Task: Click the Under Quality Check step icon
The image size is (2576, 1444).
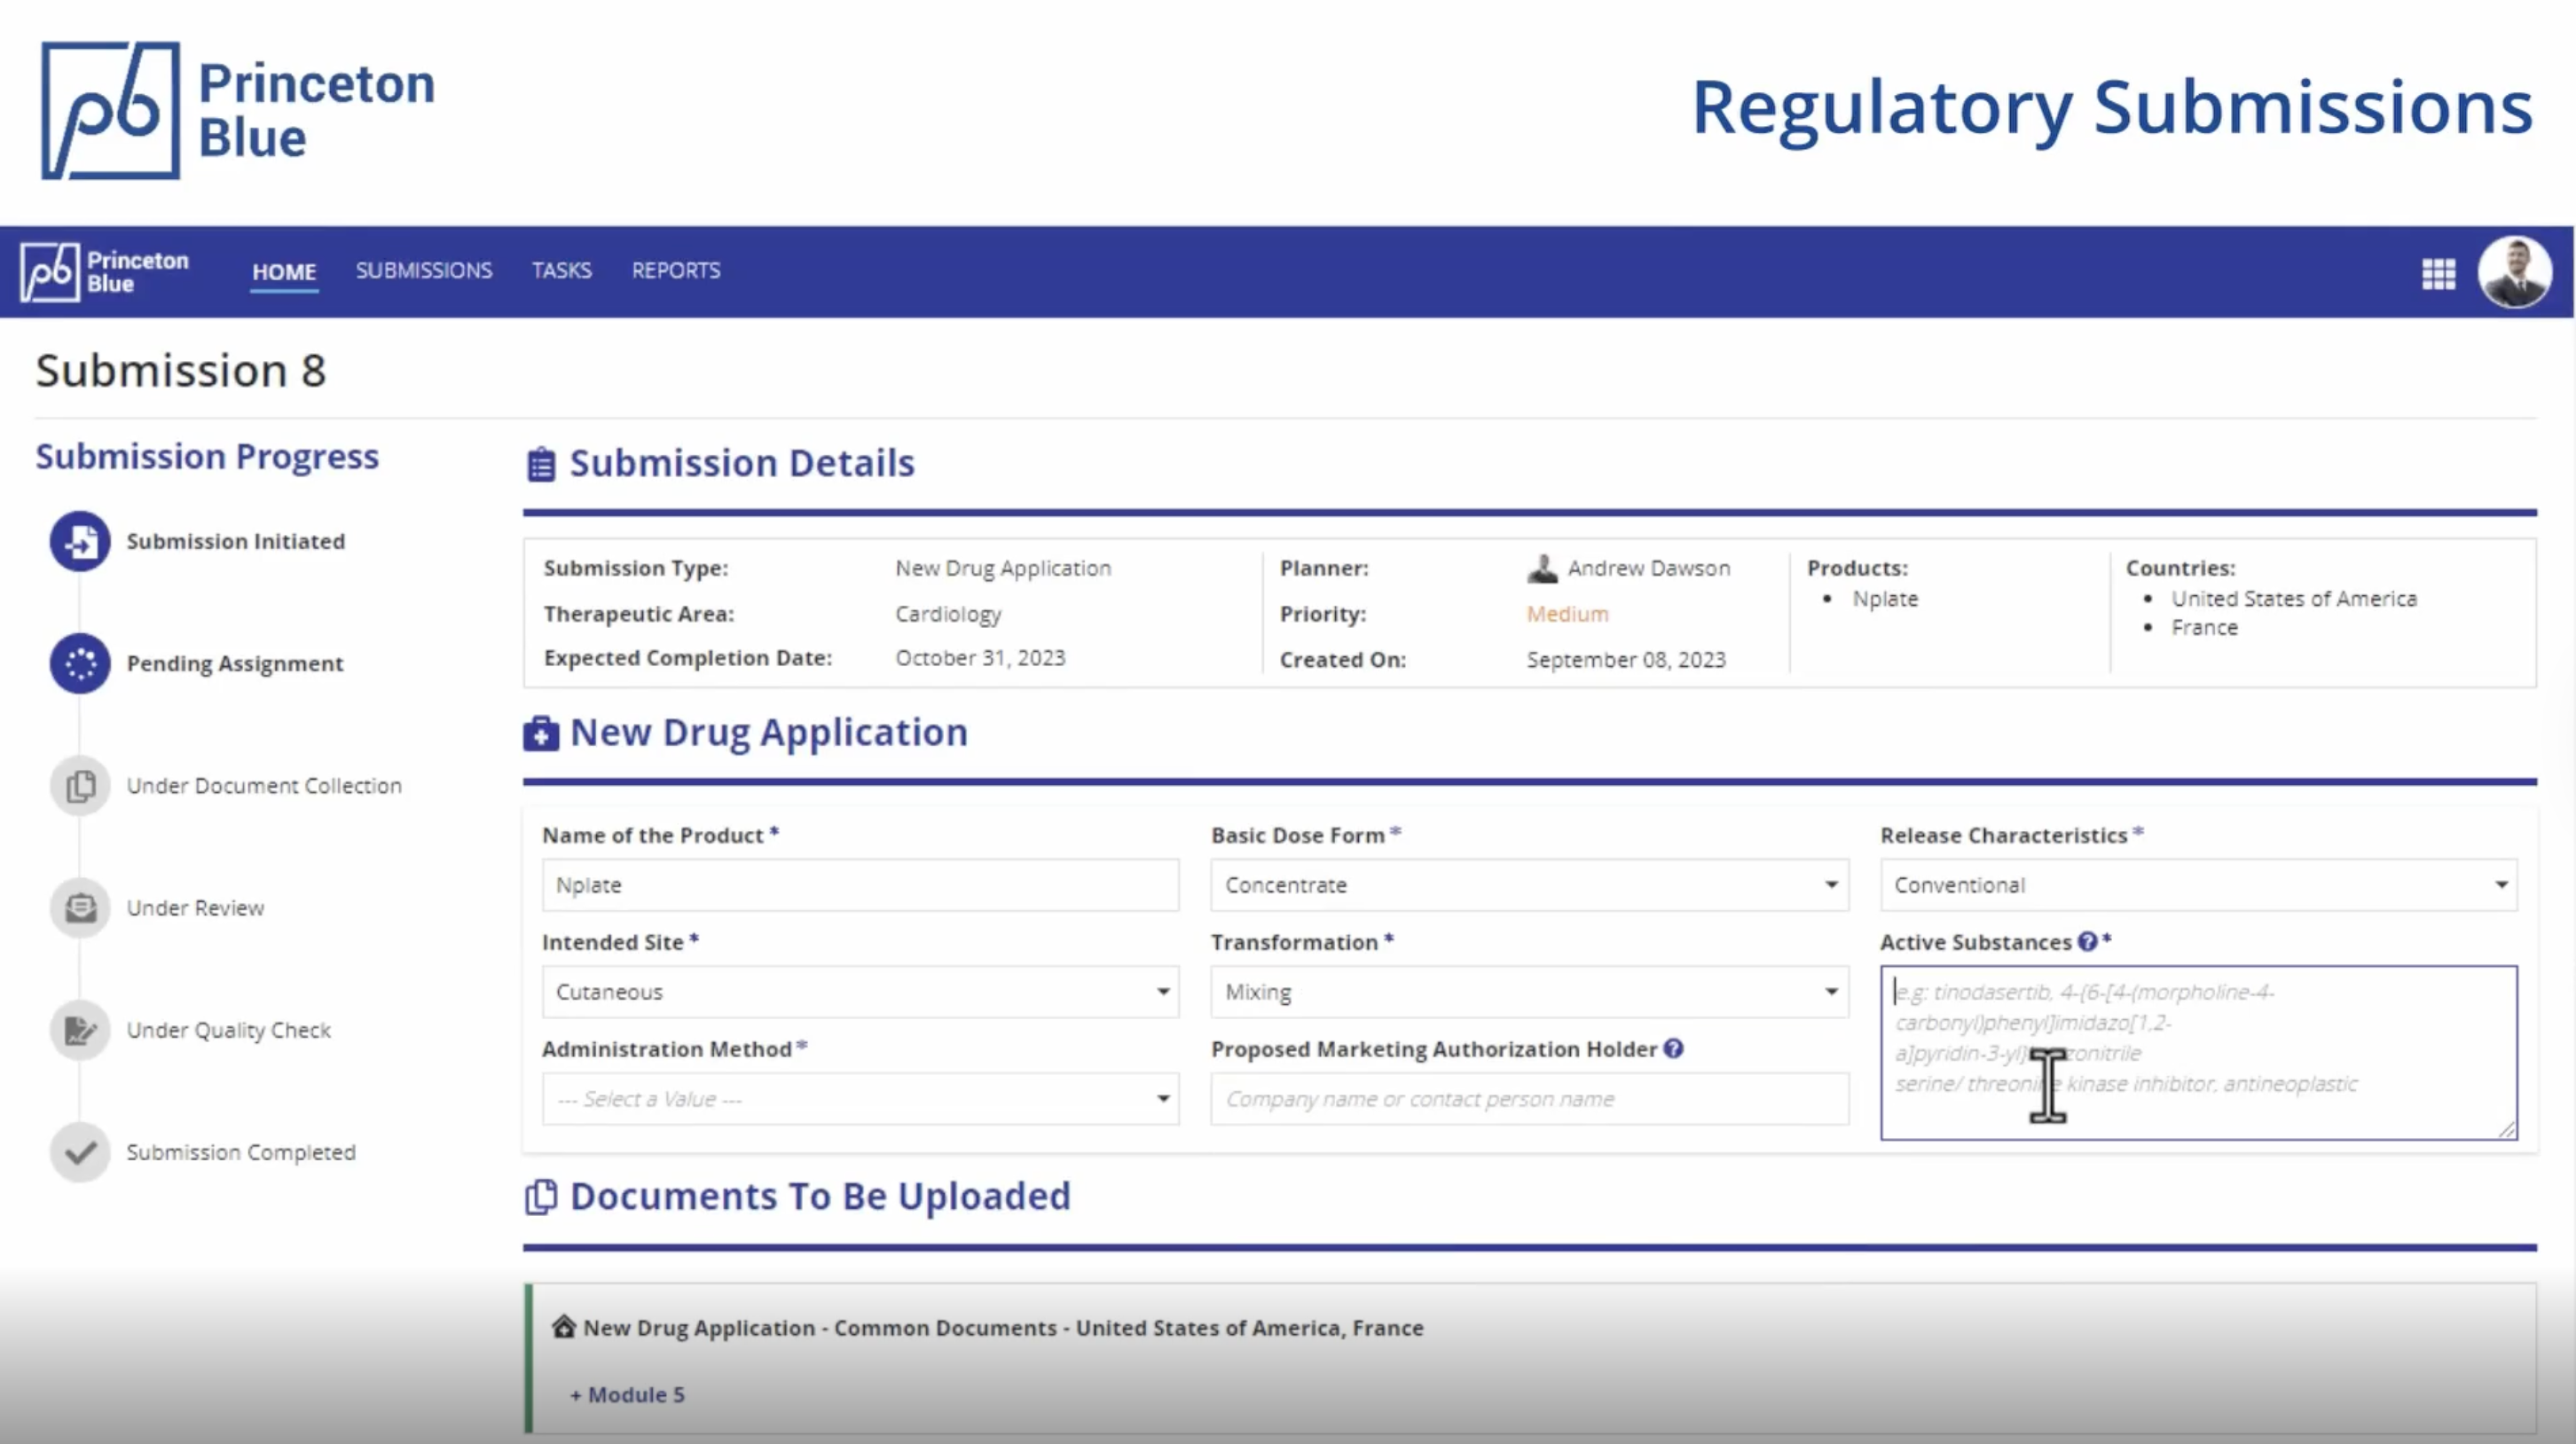Action: (80, 1030)
